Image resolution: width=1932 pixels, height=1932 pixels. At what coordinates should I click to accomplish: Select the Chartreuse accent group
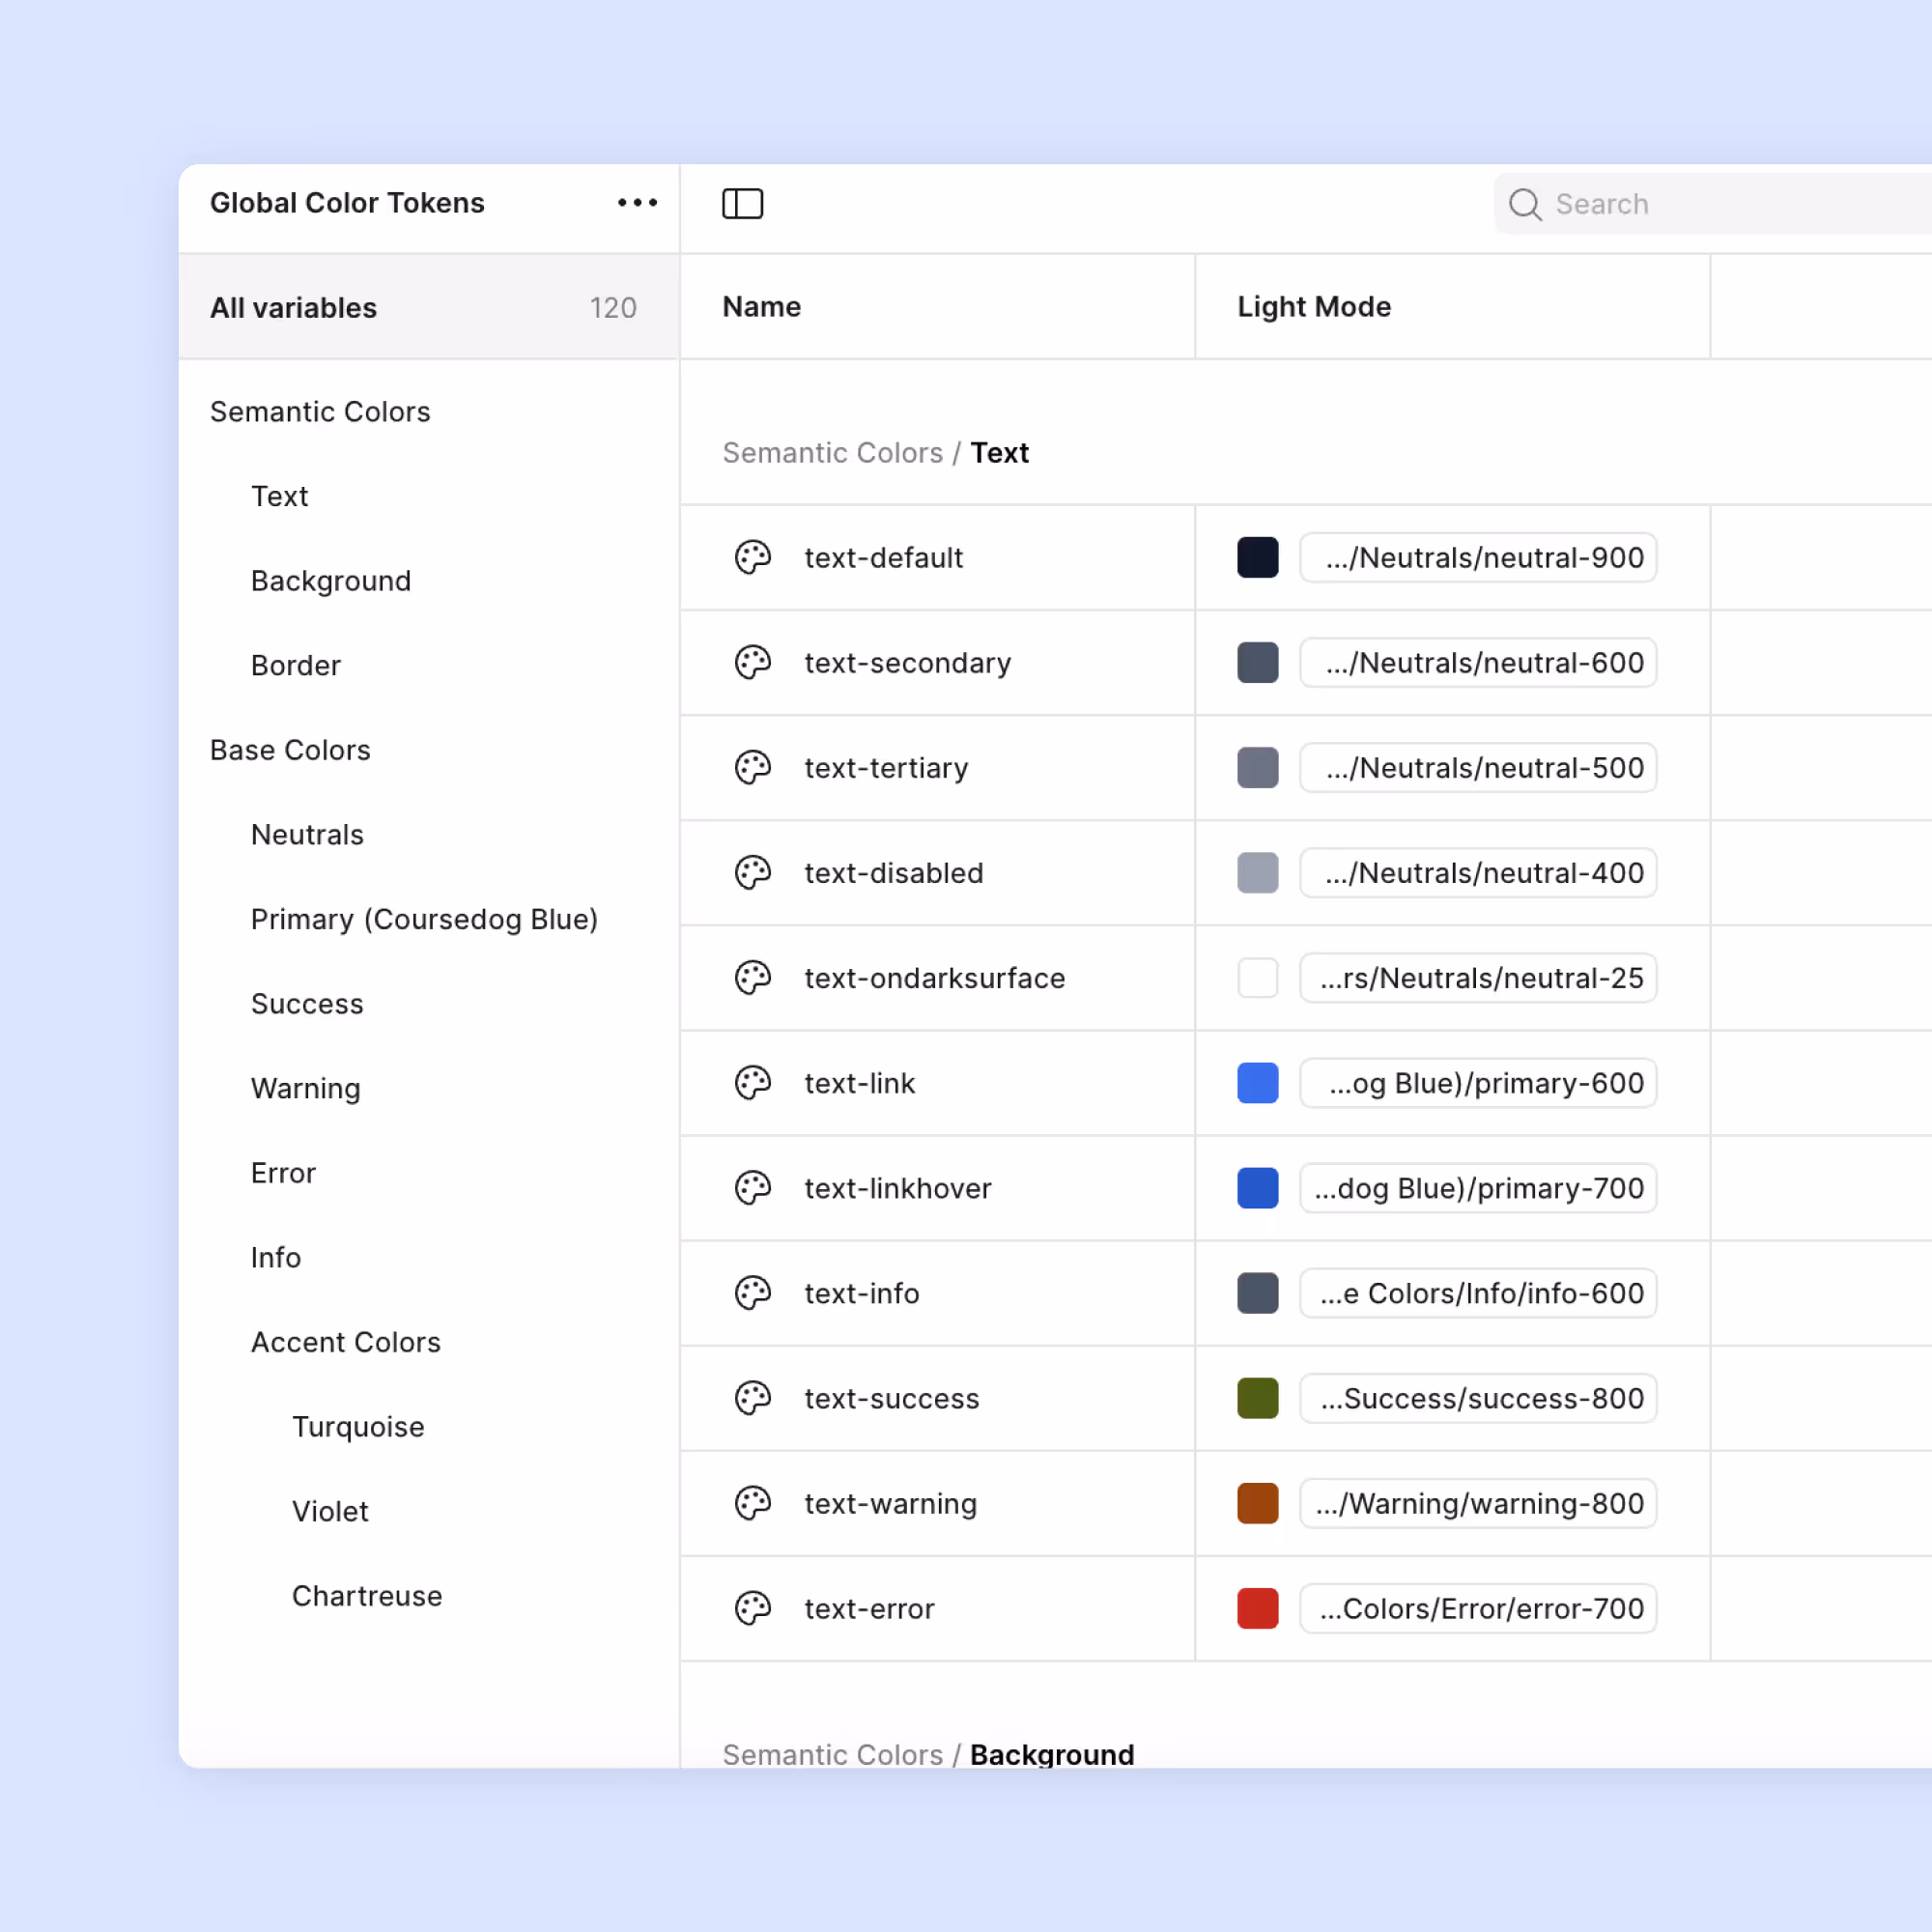tap(367, 1596)
